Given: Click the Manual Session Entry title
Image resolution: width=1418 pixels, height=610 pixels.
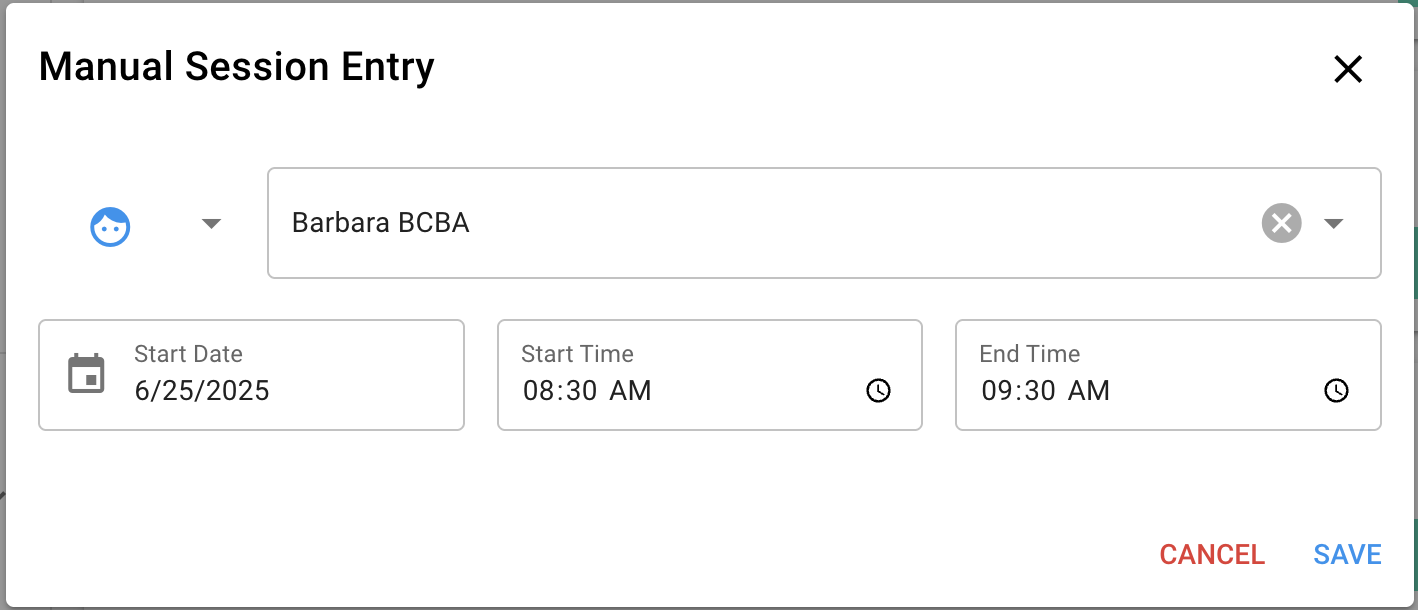Looking at the screenshot, I should (236, 67).
